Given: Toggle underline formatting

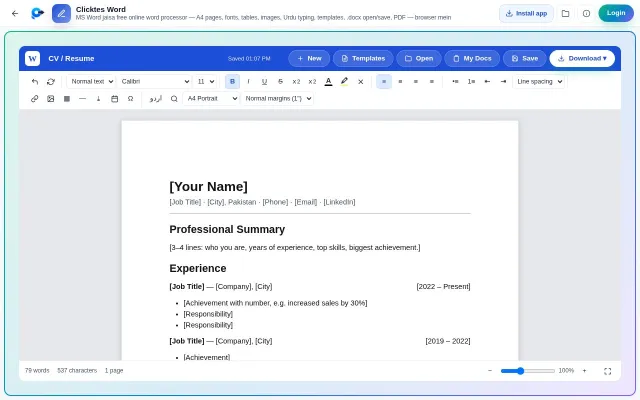Looking at the screenshot, I should pyautogui.click(x=264, y=82).
